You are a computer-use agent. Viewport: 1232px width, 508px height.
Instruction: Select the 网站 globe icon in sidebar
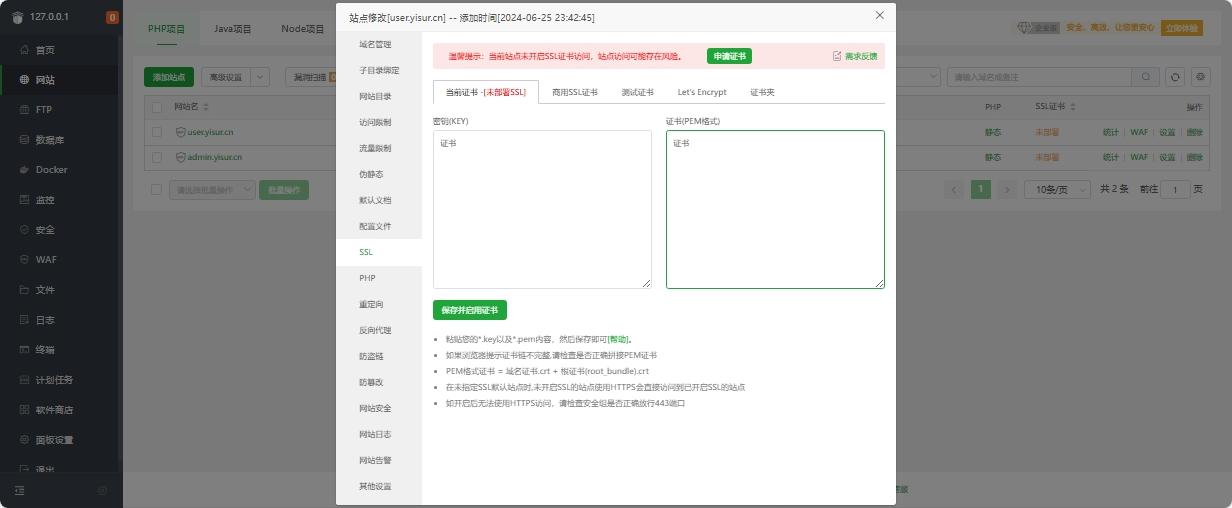click(24, 80)
